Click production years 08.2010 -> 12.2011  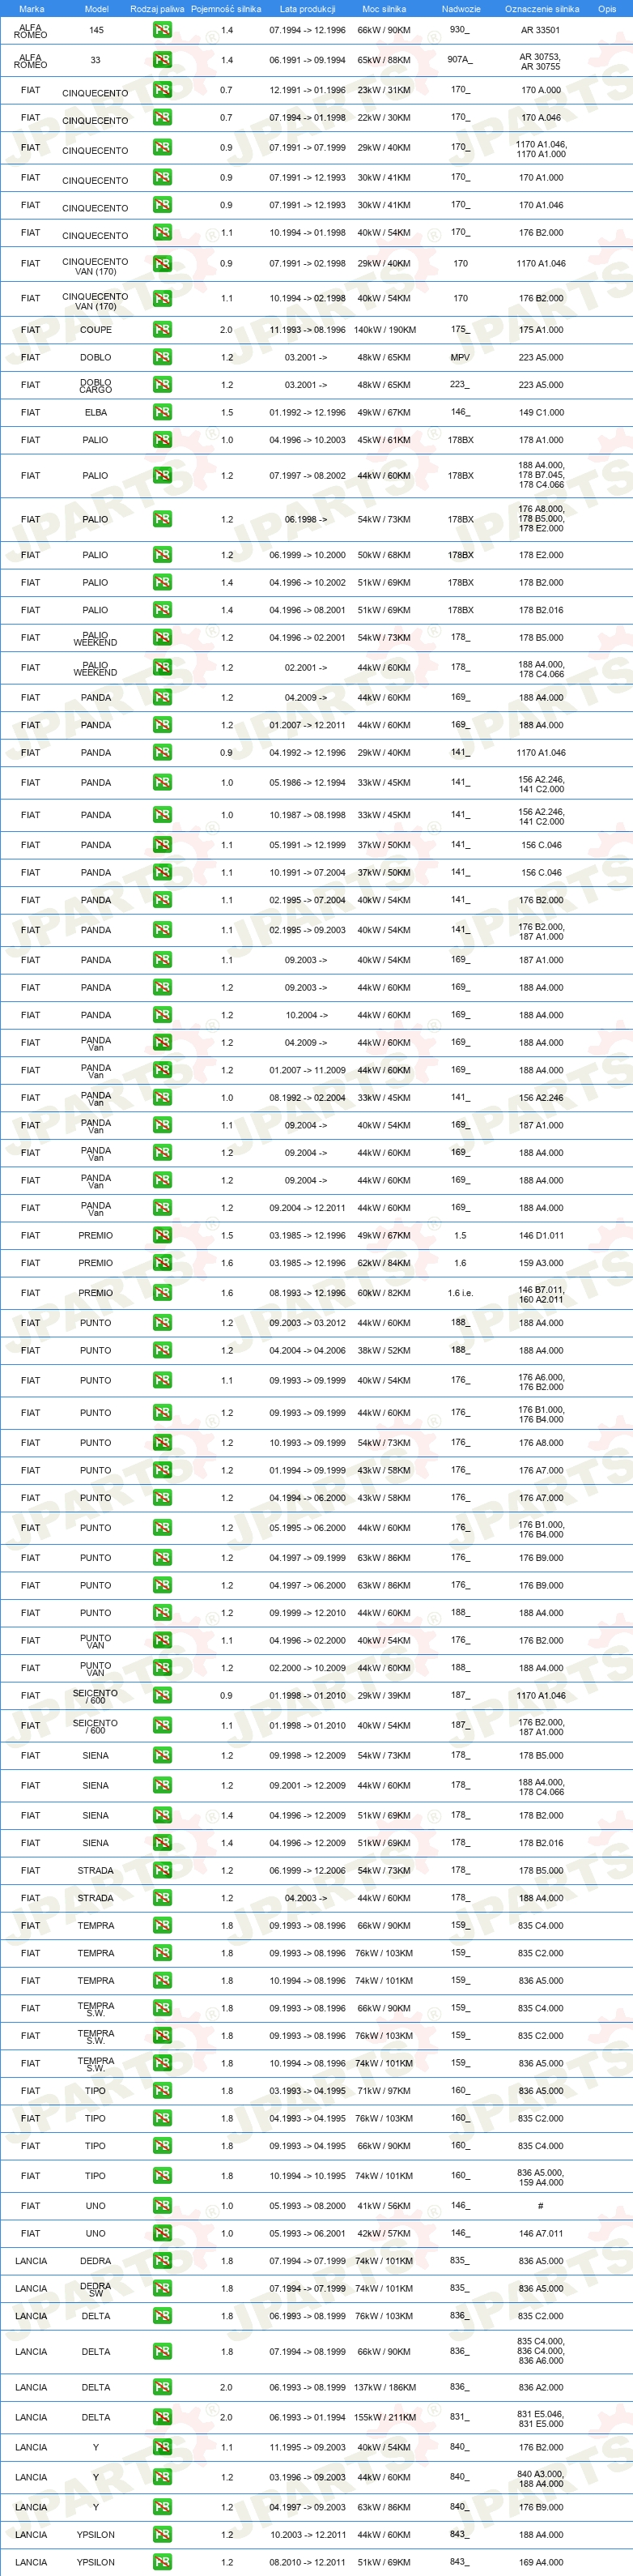pyautogui.click(x=307, y=2562)
